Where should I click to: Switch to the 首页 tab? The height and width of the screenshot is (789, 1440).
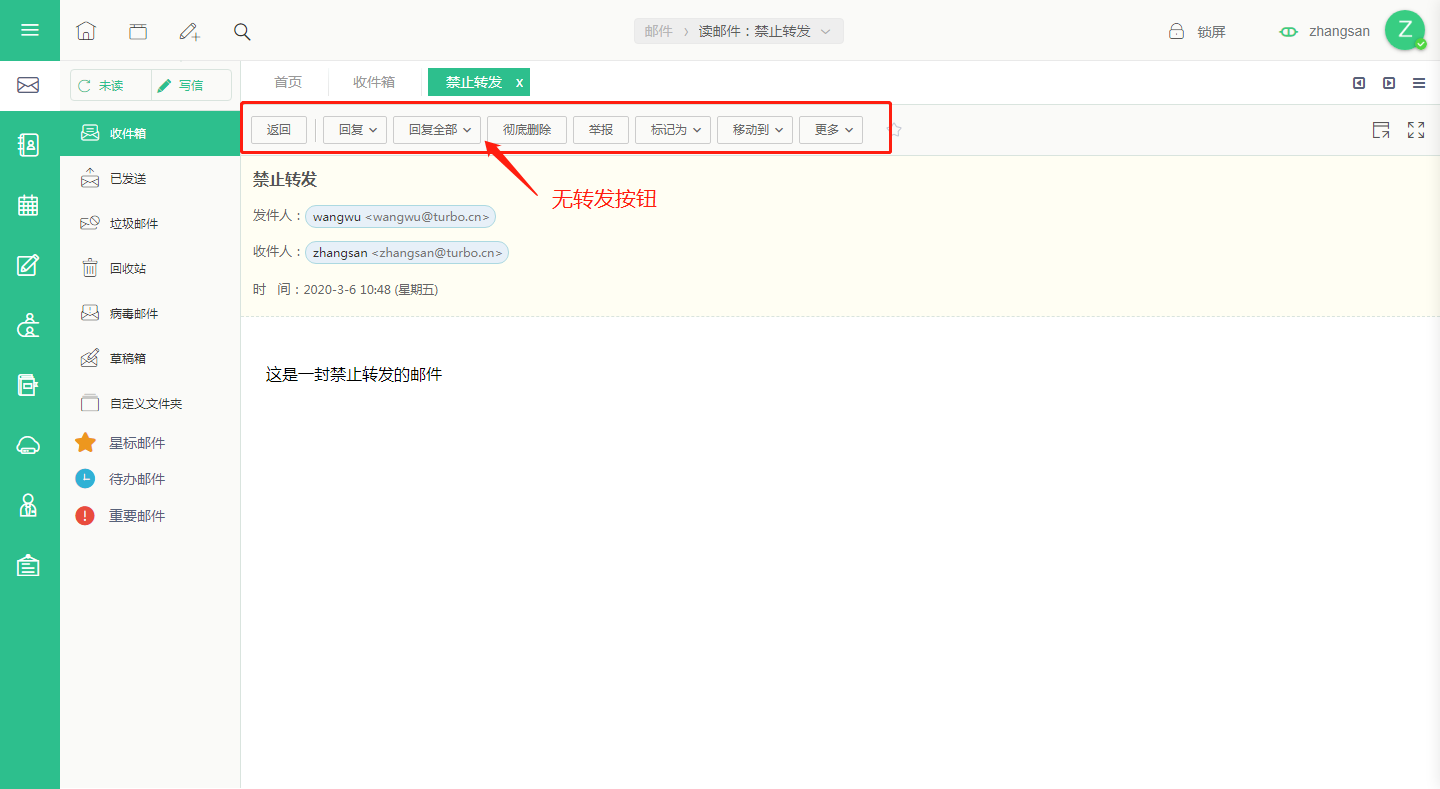[x=288, y=82]
